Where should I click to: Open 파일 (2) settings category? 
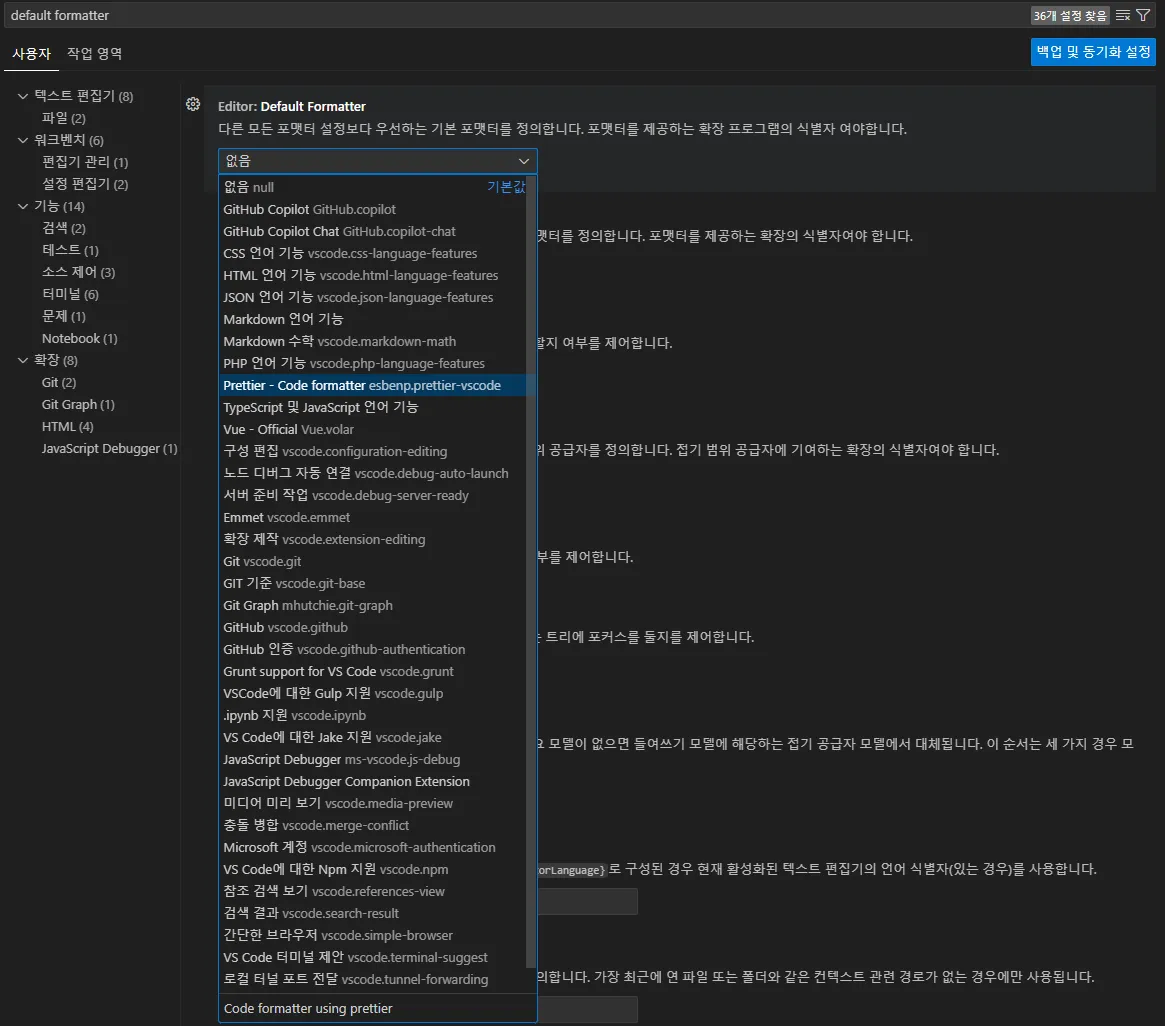point(64,117)
